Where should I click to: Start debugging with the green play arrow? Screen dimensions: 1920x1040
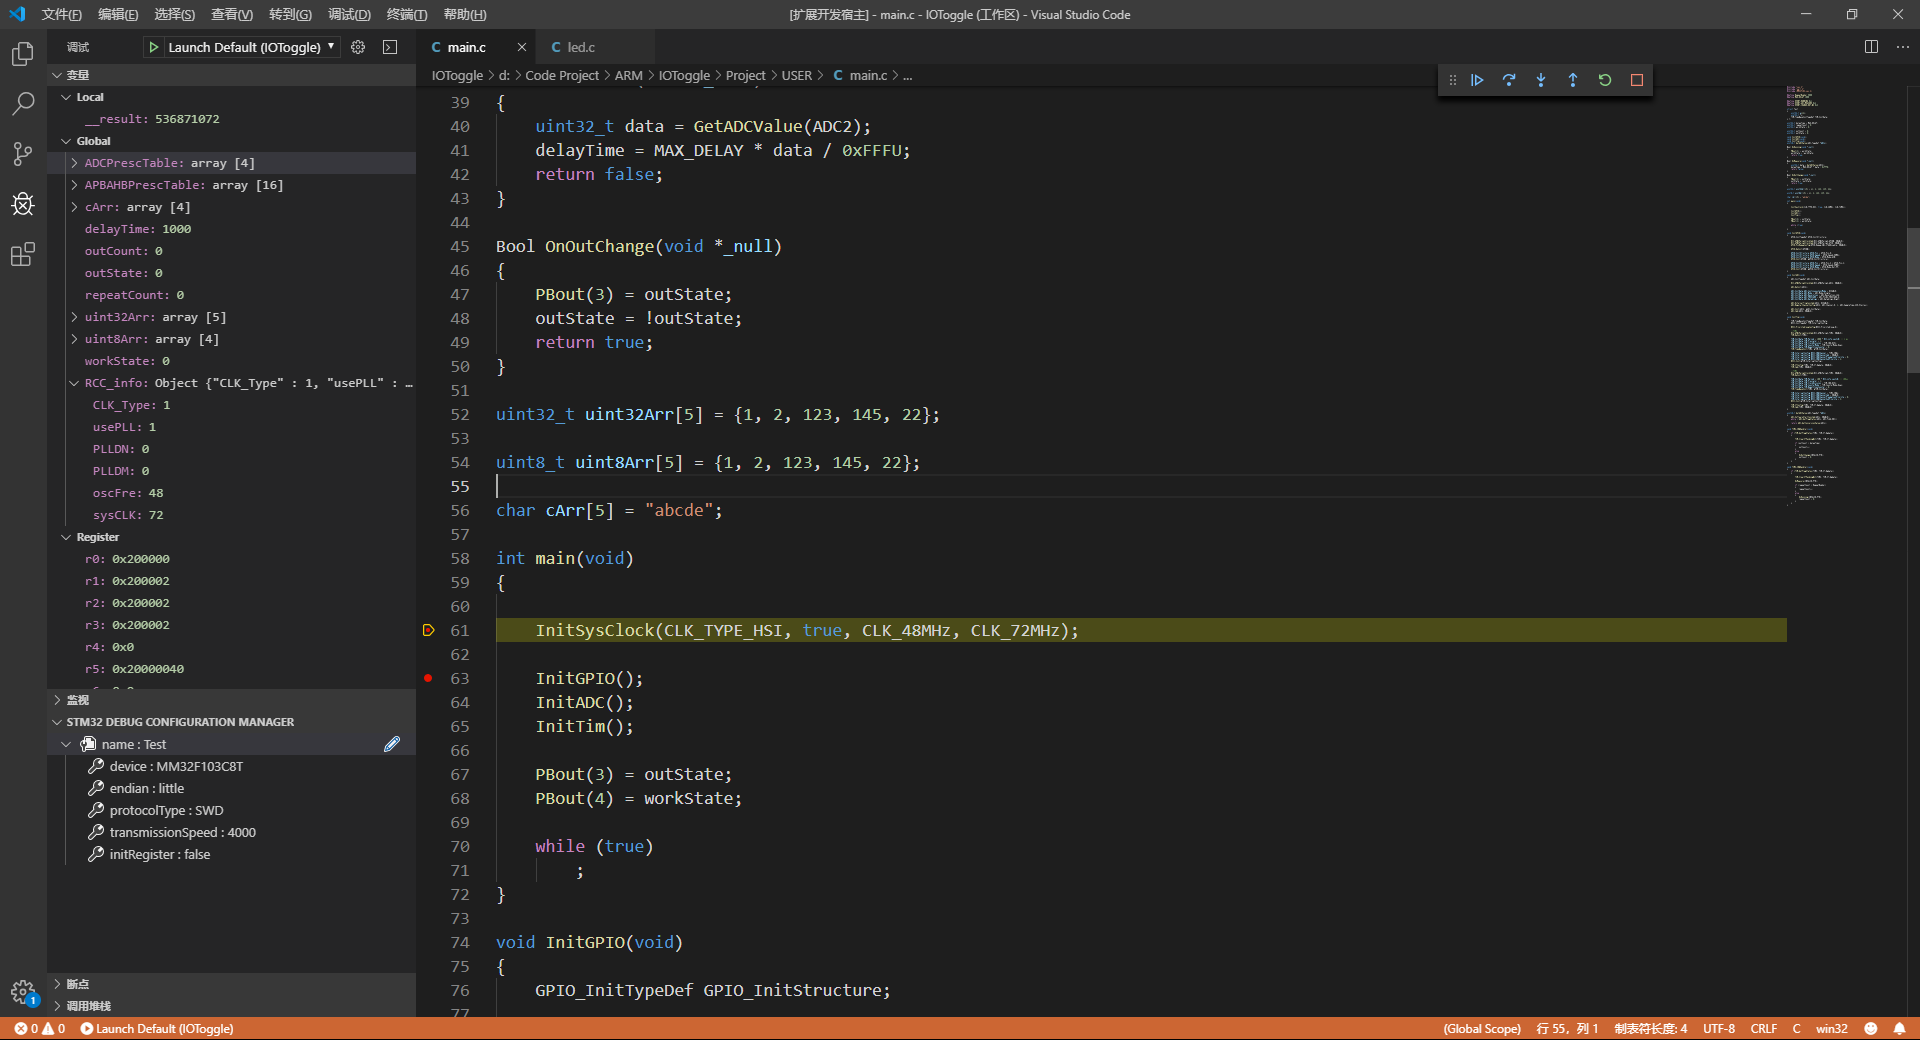pos(154,47)
